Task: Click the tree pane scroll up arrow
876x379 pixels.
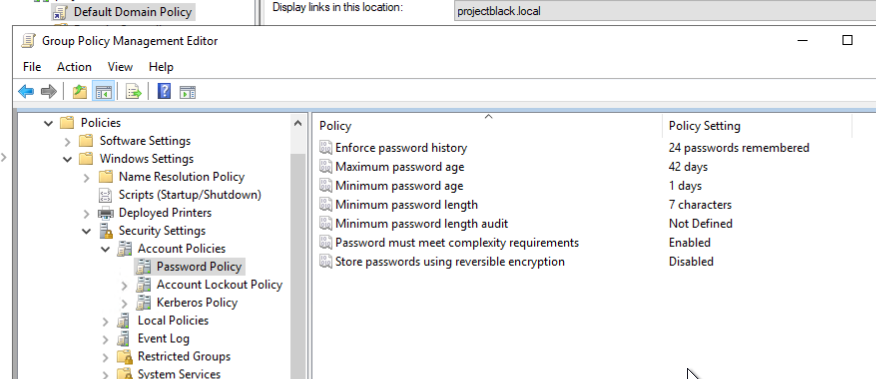Action: (x=298, y=123)
